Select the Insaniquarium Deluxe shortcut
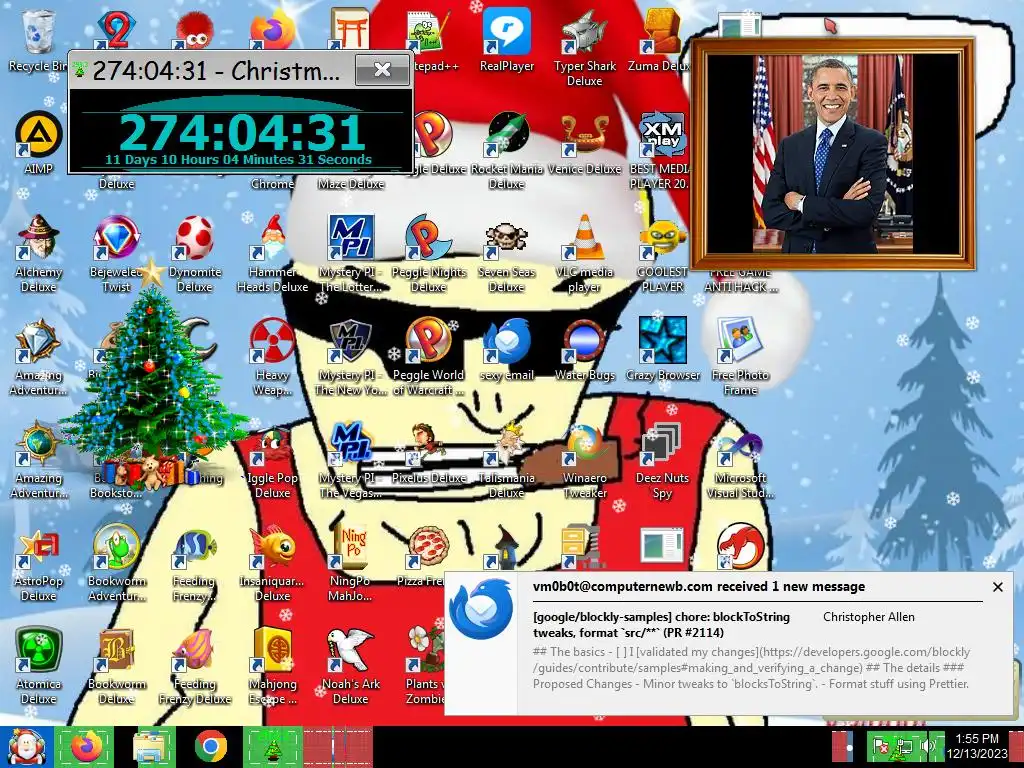 click(272, 563)
